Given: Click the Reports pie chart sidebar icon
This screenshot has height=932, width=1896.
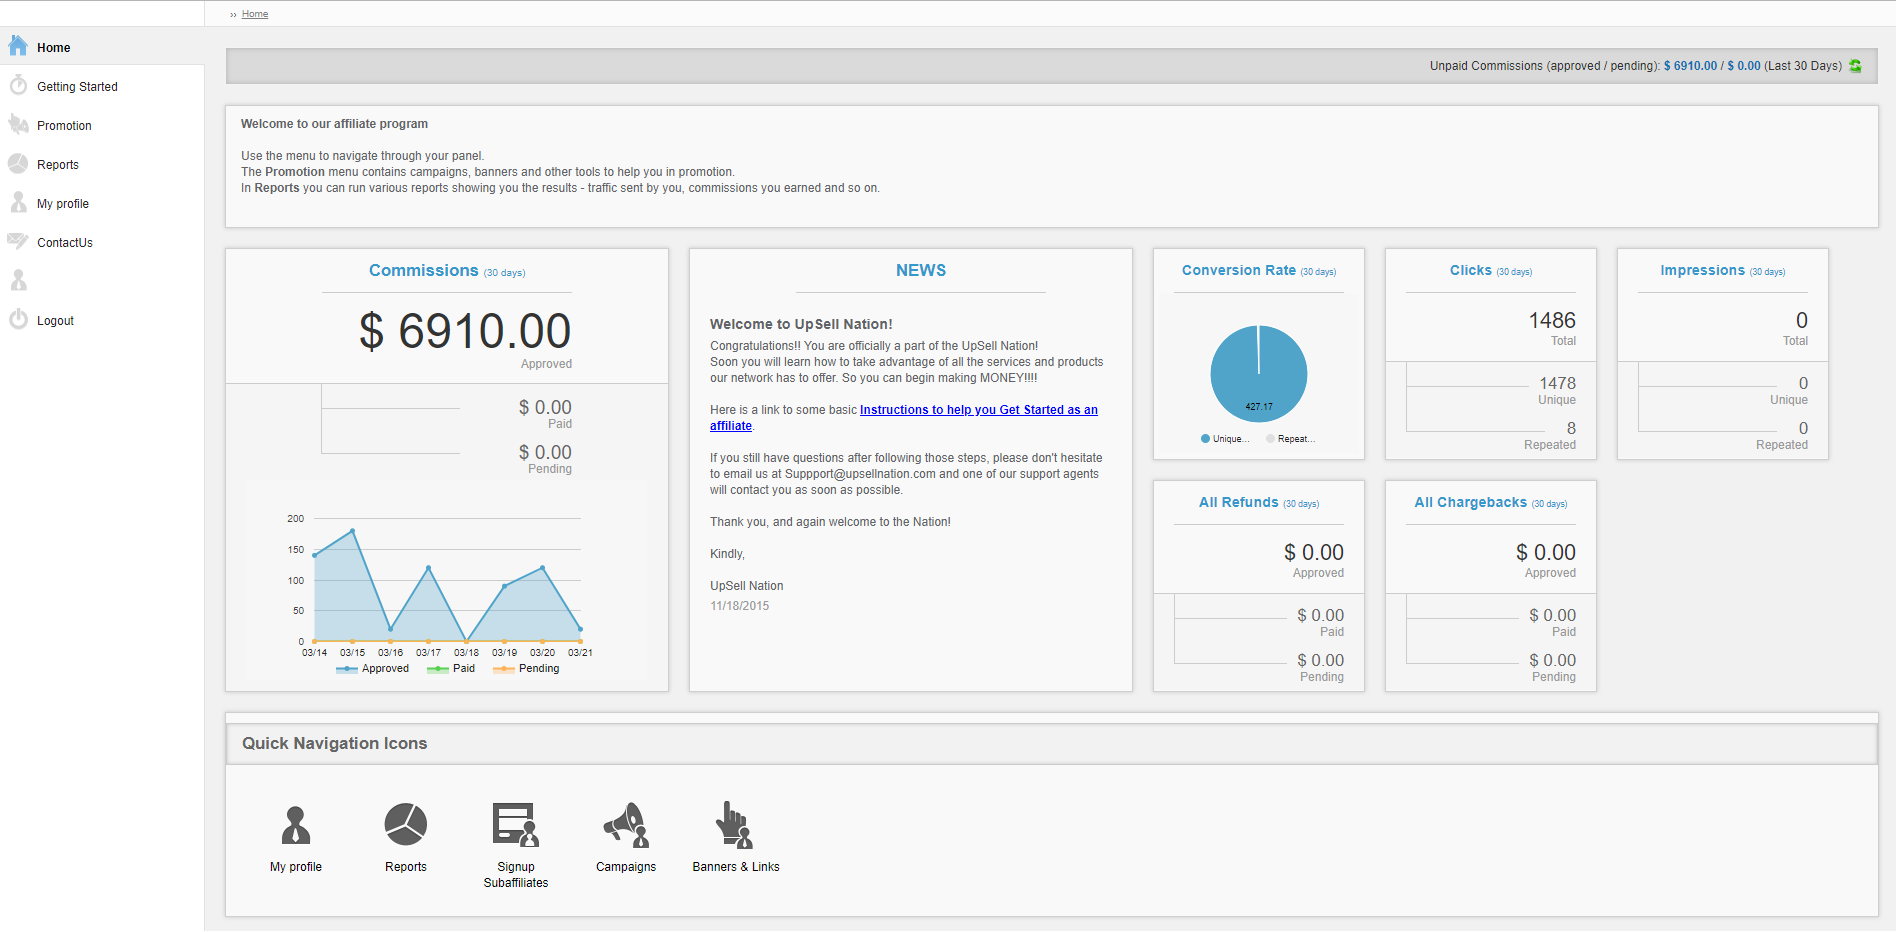Looking at the screenshot, I should [x=18, y=163].
